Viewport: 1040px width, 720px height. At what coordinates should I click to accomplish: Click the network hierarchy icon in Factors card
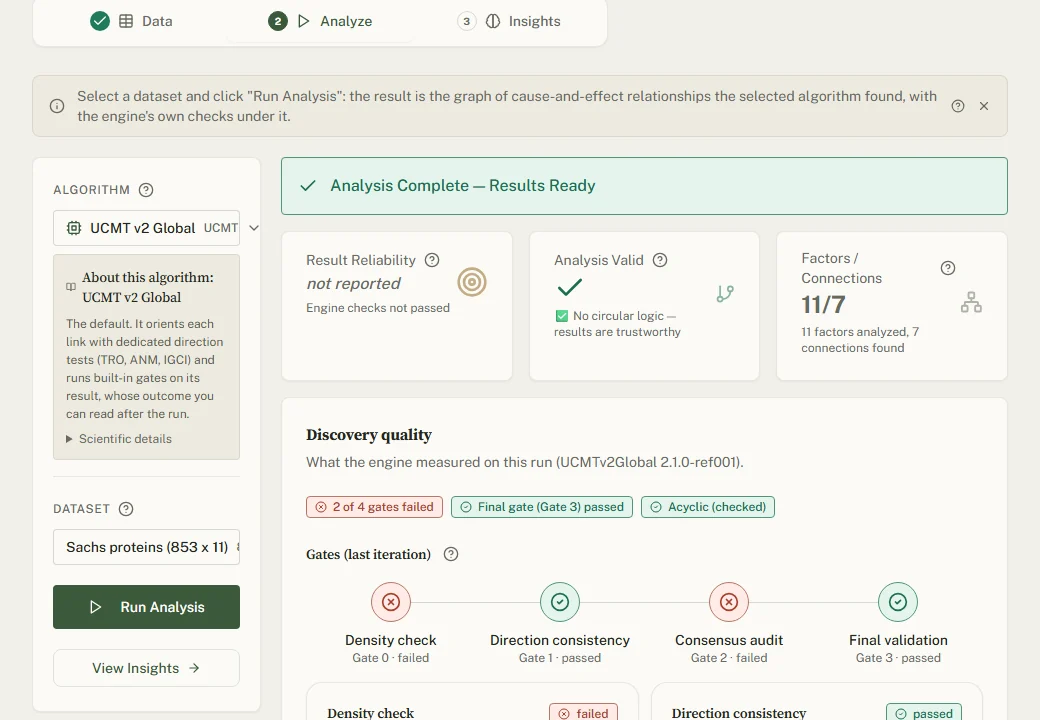(971, 302)
